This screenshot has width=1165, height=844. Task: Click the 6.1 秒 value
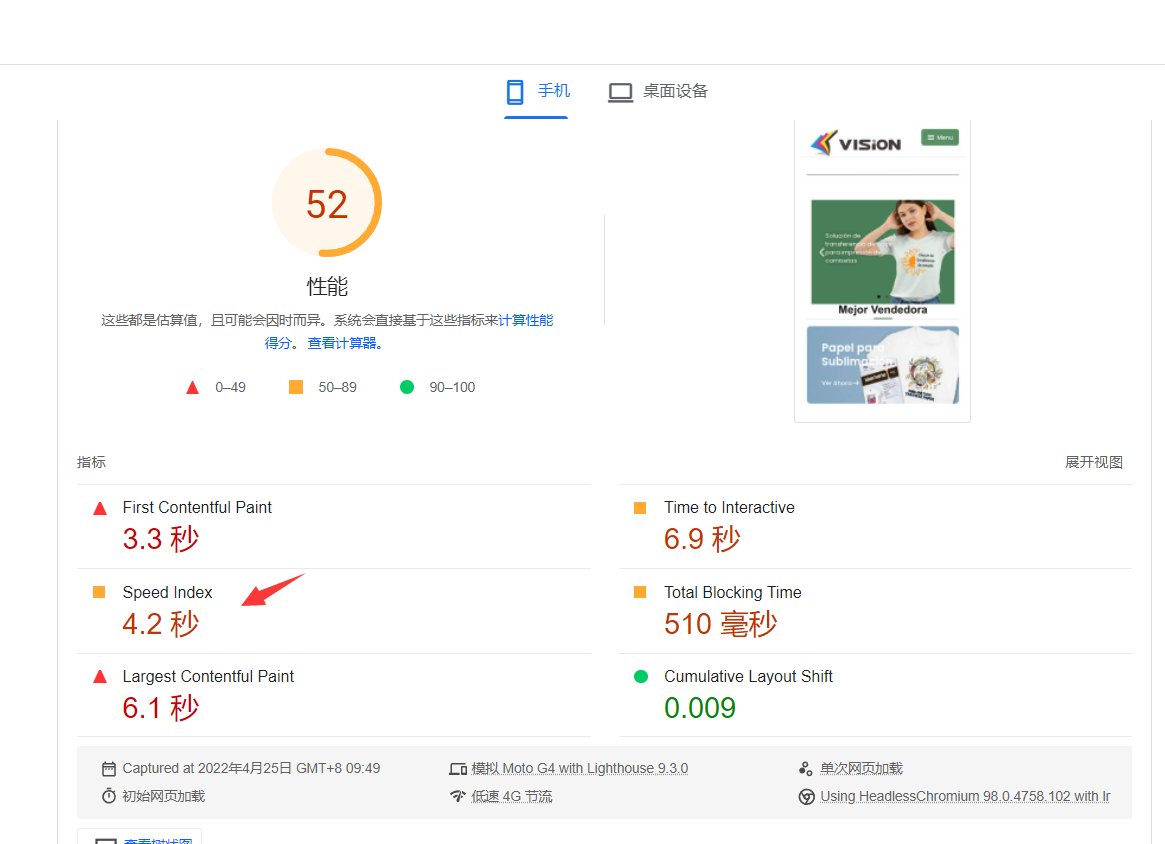pos(161,707)
